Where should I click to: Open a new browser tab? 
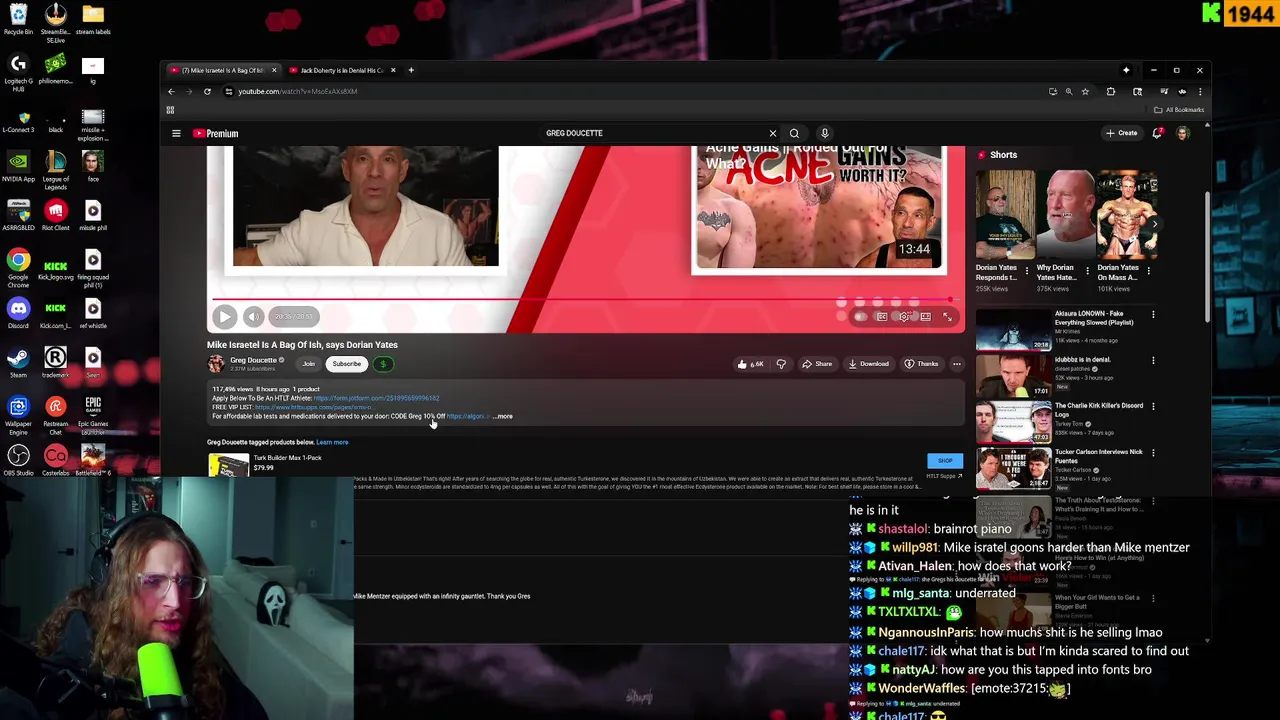(x=411, y=70)
